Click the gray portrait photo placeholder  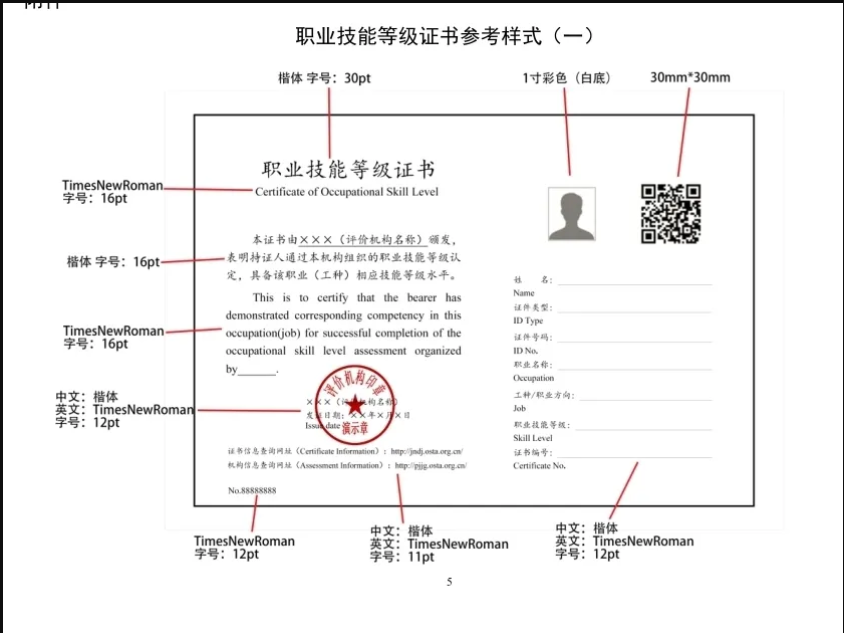pos(571,214)
